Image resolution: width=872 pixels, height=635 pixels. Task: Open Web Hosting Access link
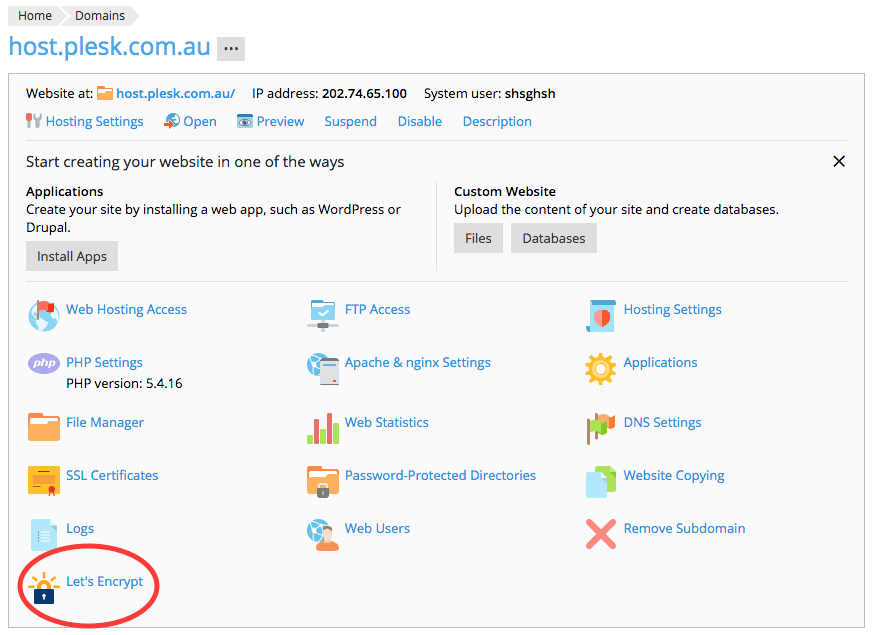[x=126, y=309]
